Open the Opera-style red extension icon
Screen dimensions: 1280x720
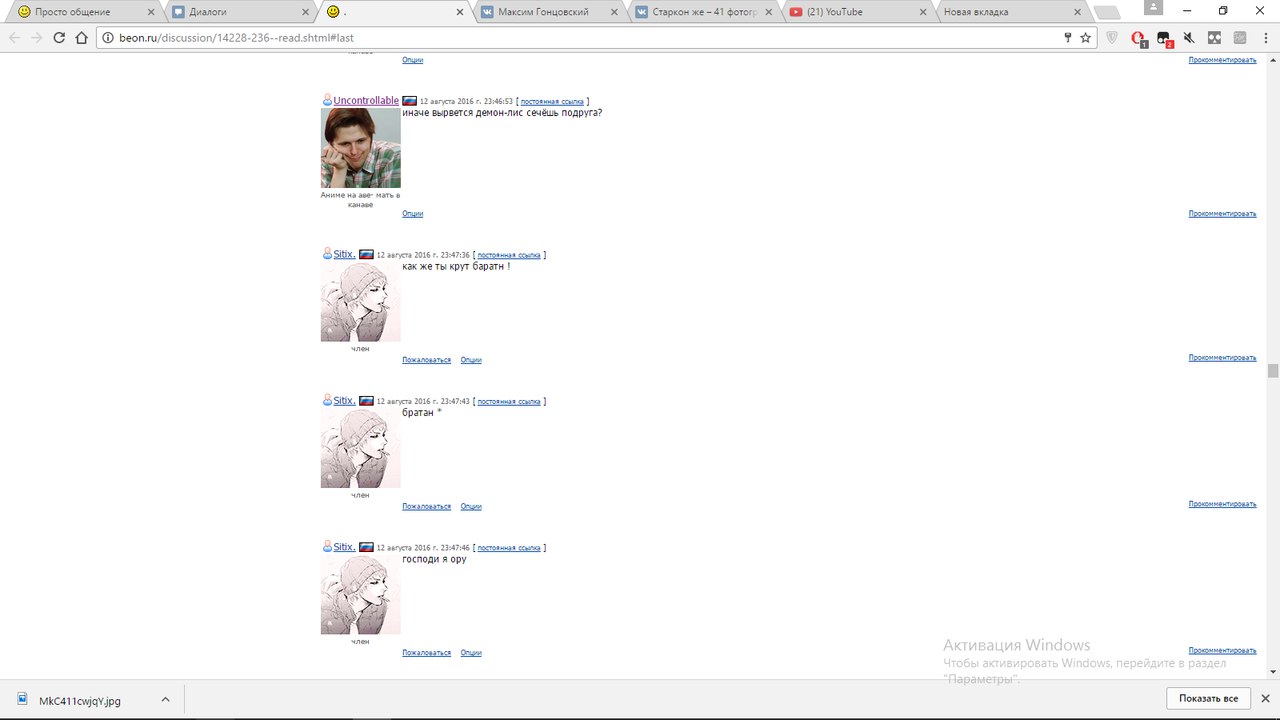click(1138, 38)
